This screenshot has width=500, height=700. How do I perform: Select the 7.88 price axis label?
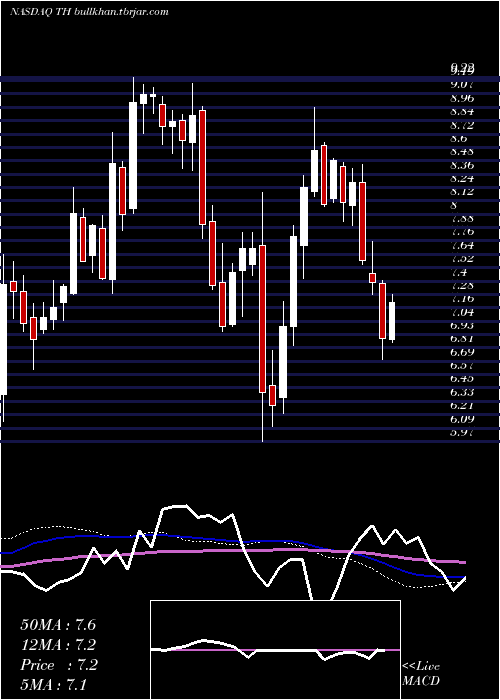click(462, 218)
